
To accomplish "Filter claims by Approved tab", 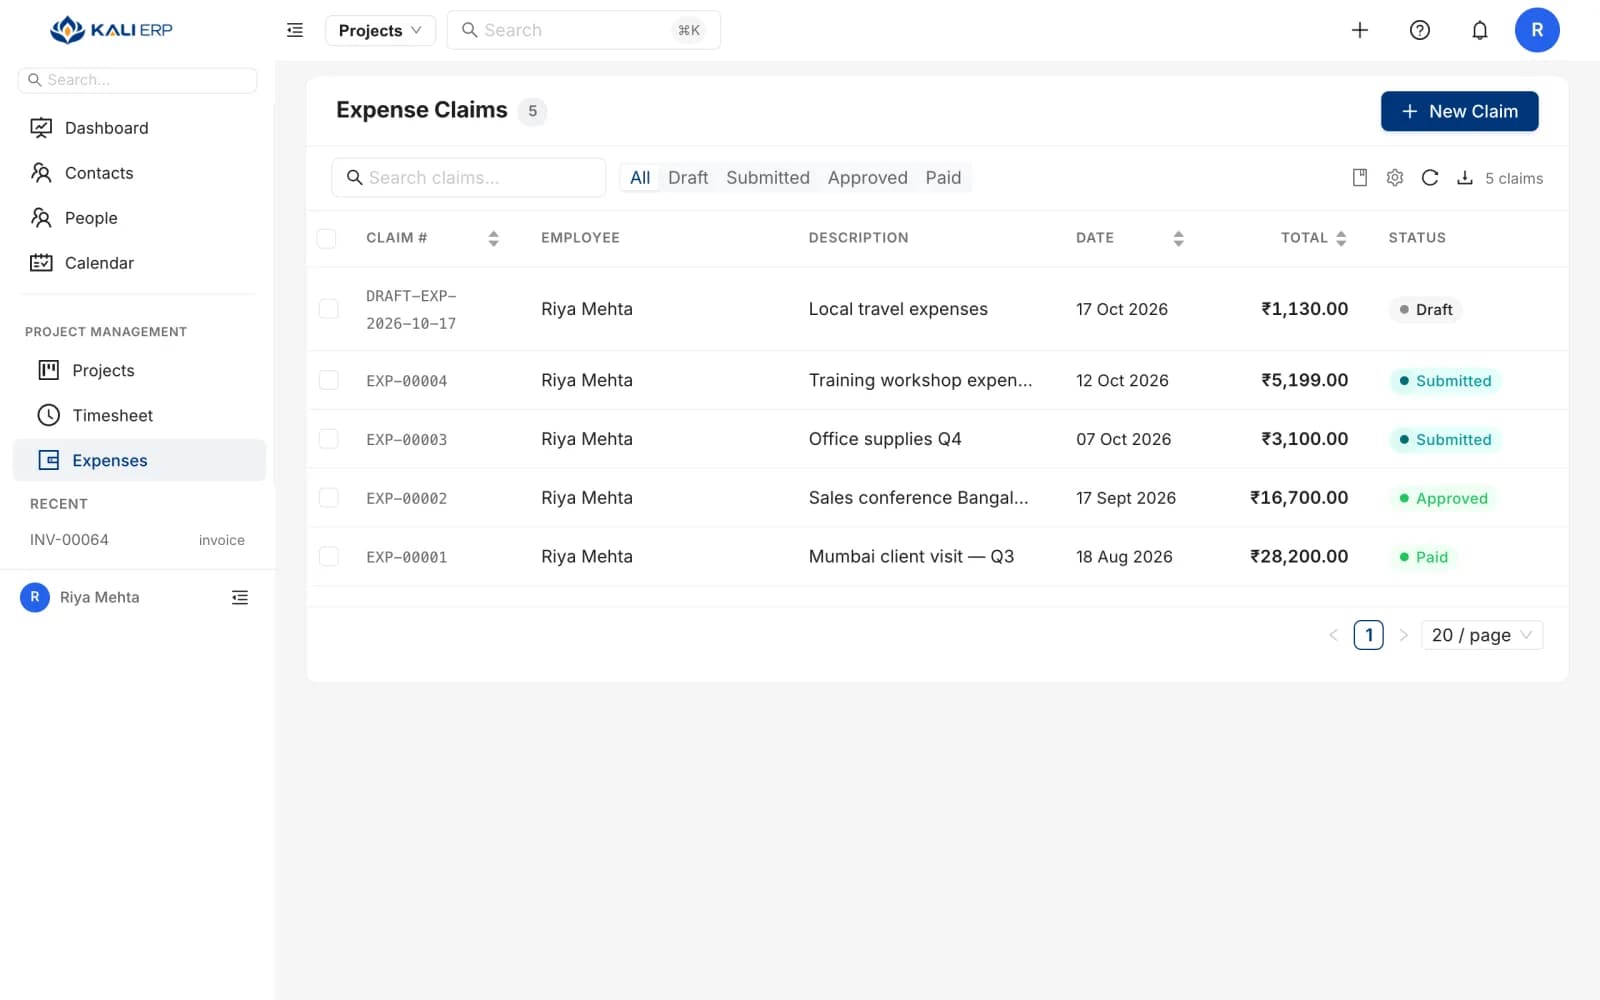I will pos(868,178).
